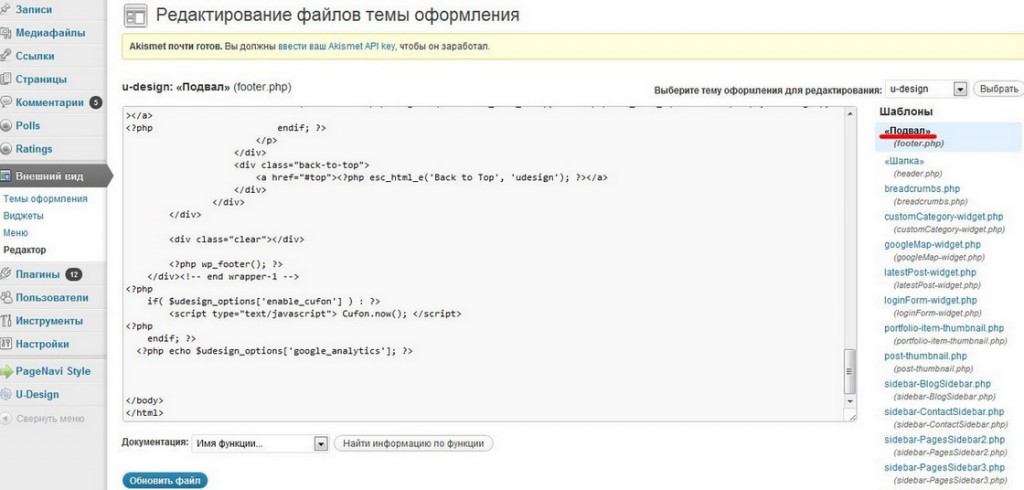Click Свернуть меню collapse link
Screen dimensions: 1024x490
[50, 419]
